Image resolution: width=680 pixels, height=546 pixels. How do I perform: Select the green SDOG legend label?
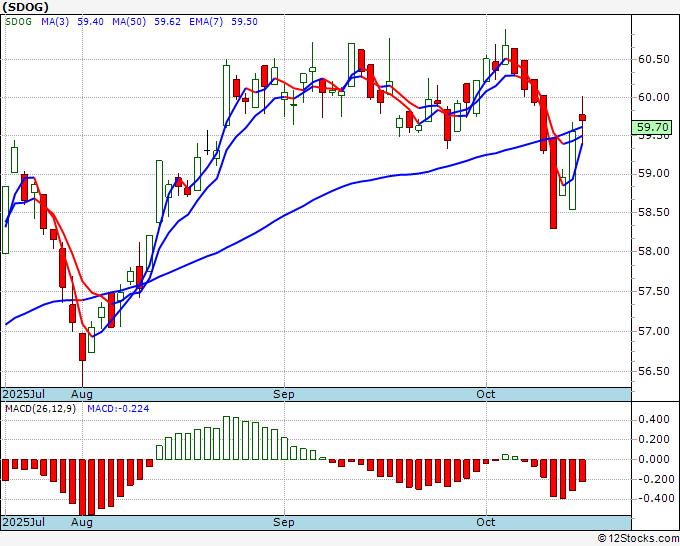click(18, 22)
